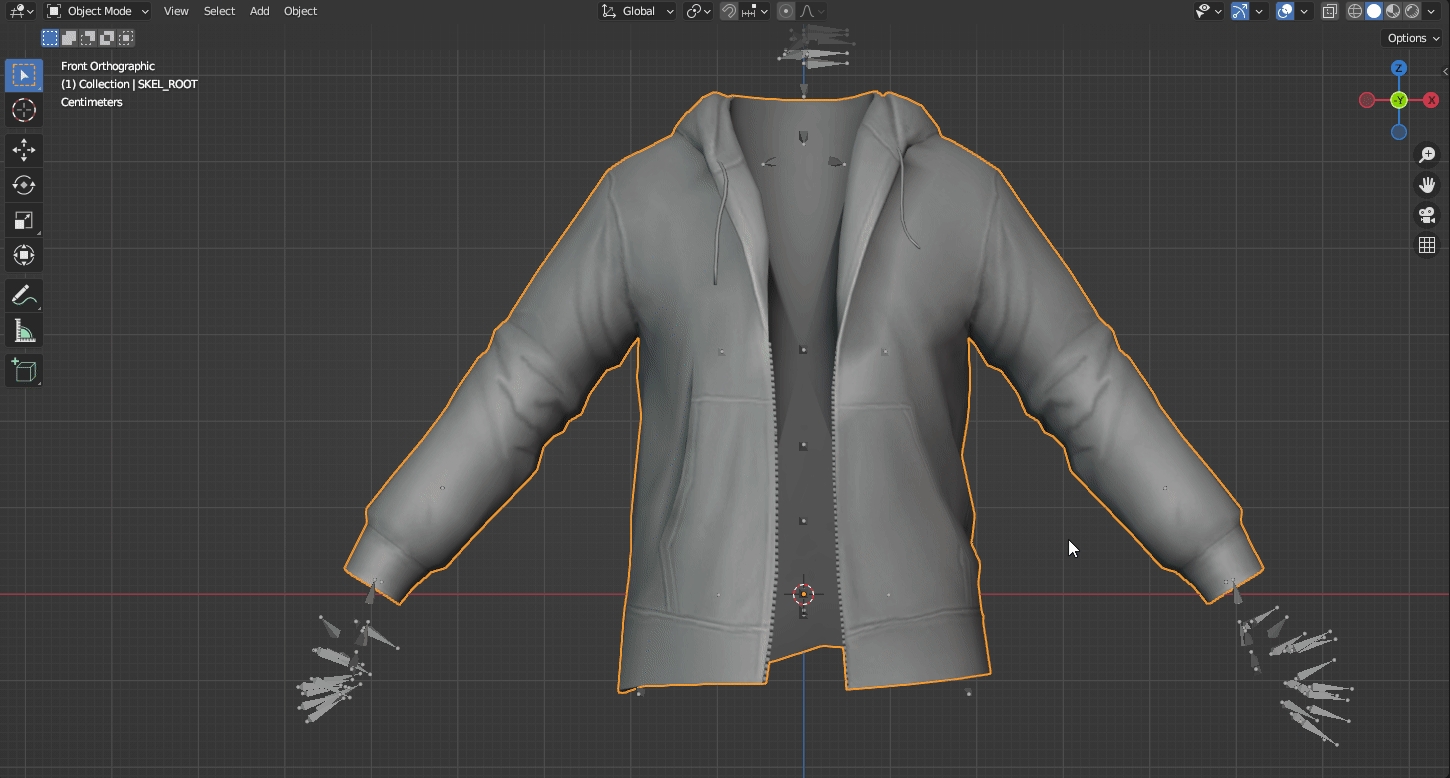Click the camera view icon
Image resolution: width=1450 pixels, height=778 pixels.
click(1427, 215)
